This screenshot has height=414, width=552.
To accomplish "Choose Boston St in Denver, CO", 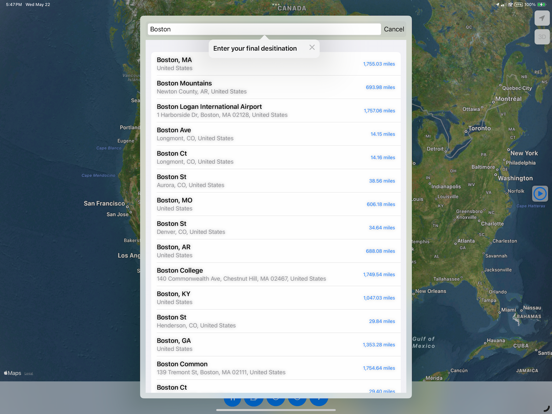I will [276, 228].
